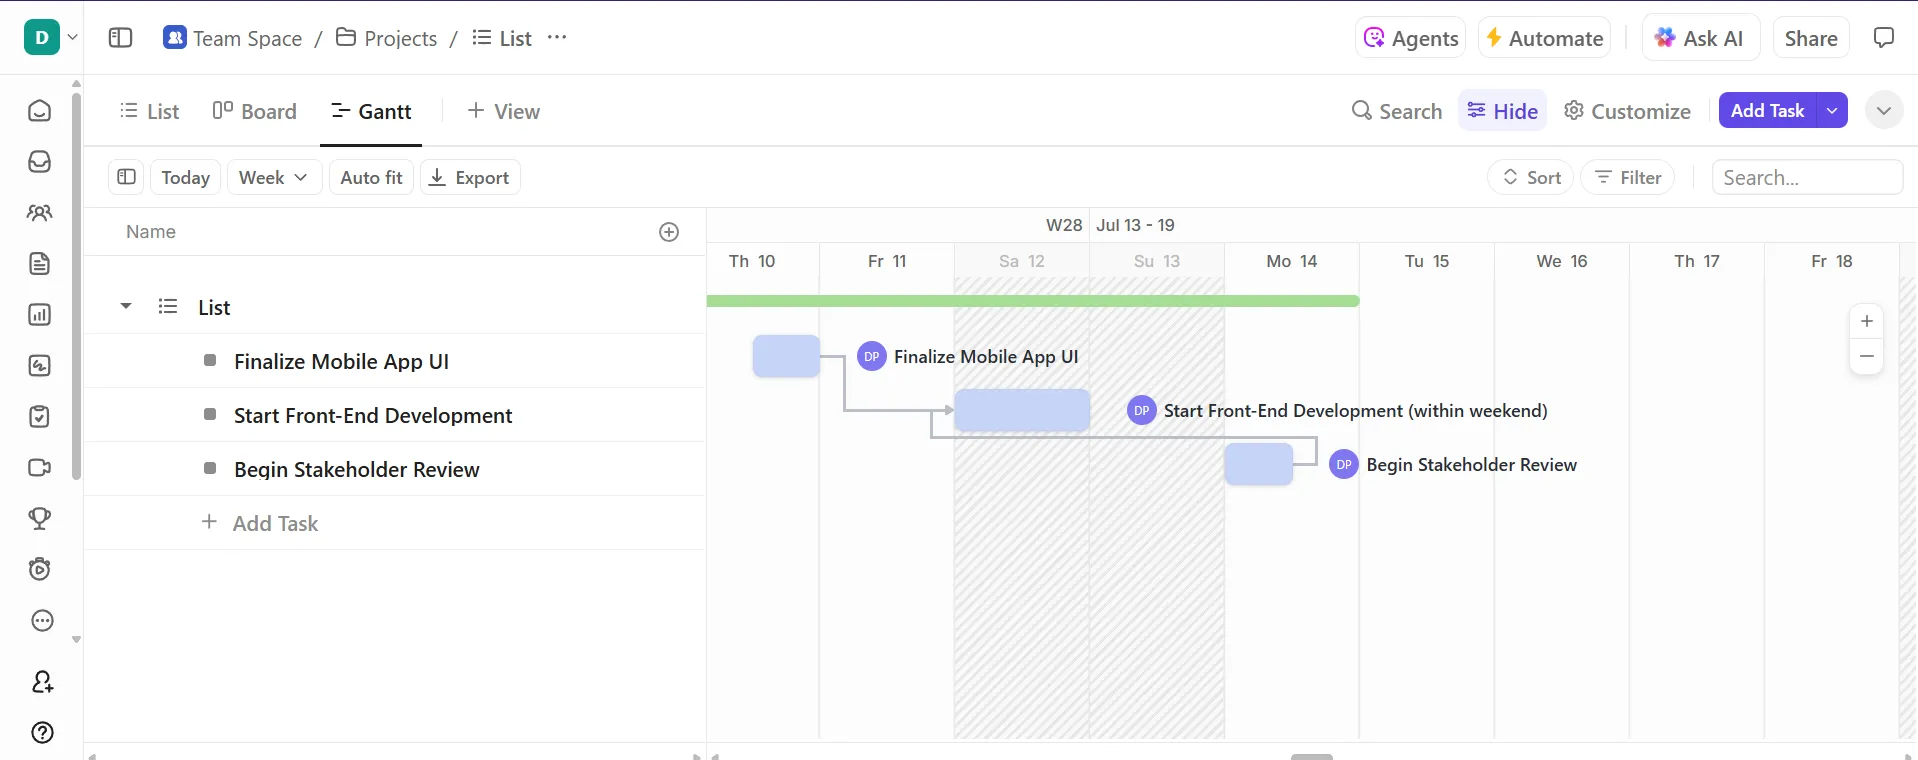Click the Search button in view bar
This screenshot has width=1918, height=760.
(x=1397, y=111)
